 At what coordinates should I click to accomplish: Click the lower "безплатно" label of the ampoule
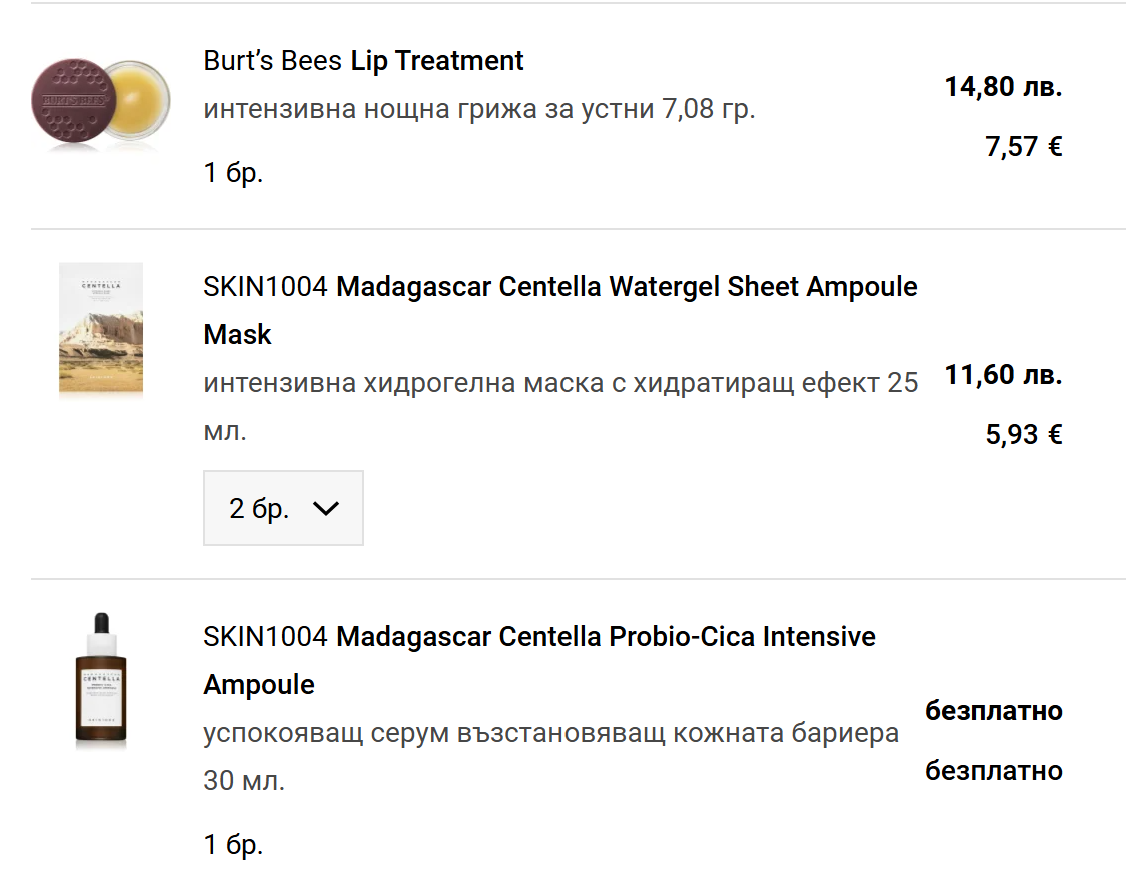tap(993, 771)
